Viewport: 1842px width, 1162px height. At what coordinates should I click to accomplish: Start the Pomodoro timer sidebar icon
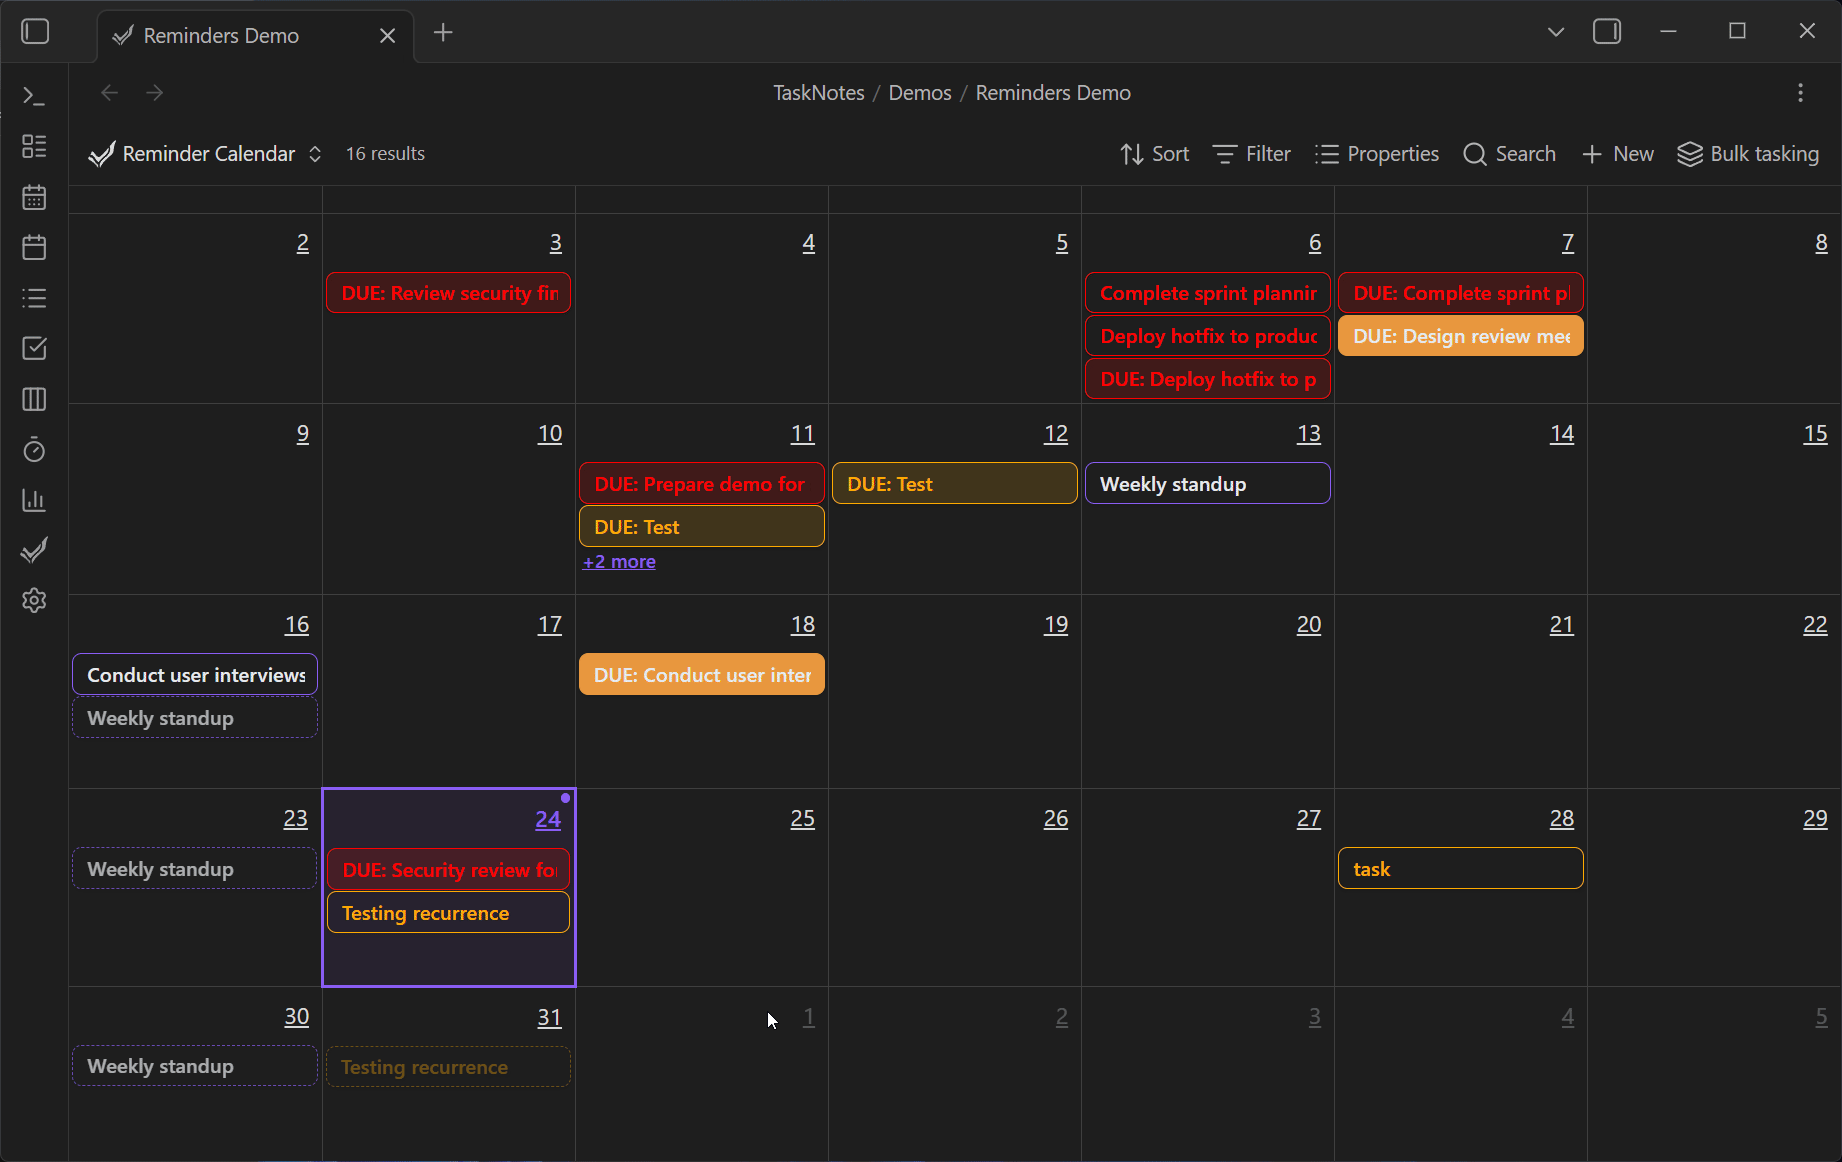click(34, 450)
